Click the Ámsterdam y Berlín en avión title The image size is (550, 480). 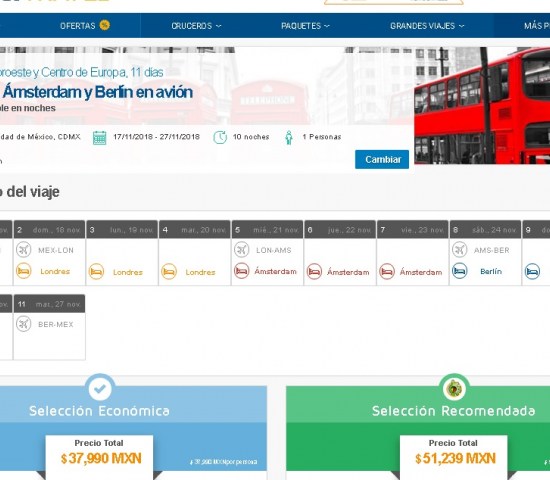(x=98, y=92)
